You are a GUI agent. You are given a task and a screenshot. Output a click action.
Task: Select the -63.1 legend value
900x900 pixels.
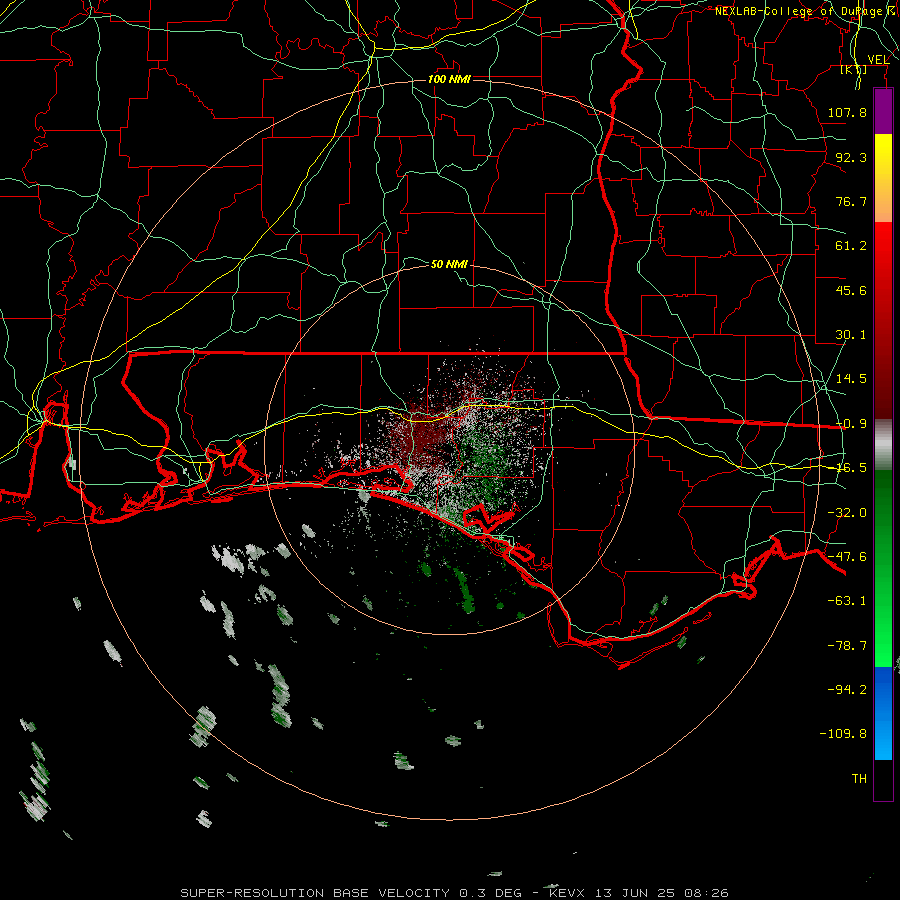[x=847, y=601]
